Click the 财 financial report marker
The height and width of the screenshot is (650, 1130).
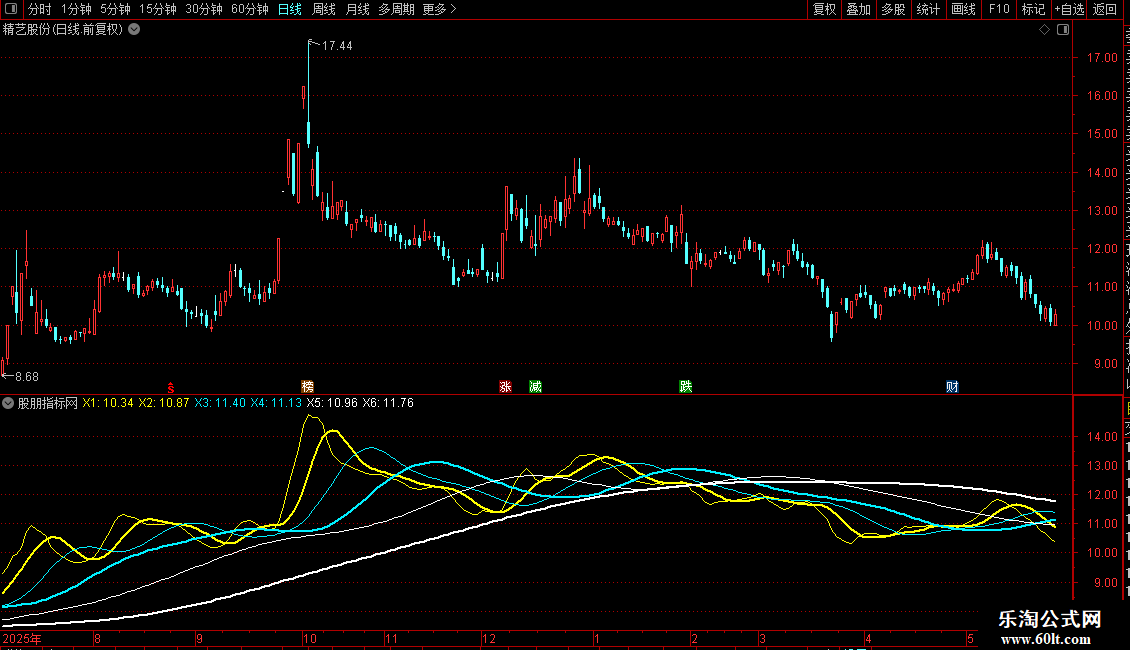[952, 387]
